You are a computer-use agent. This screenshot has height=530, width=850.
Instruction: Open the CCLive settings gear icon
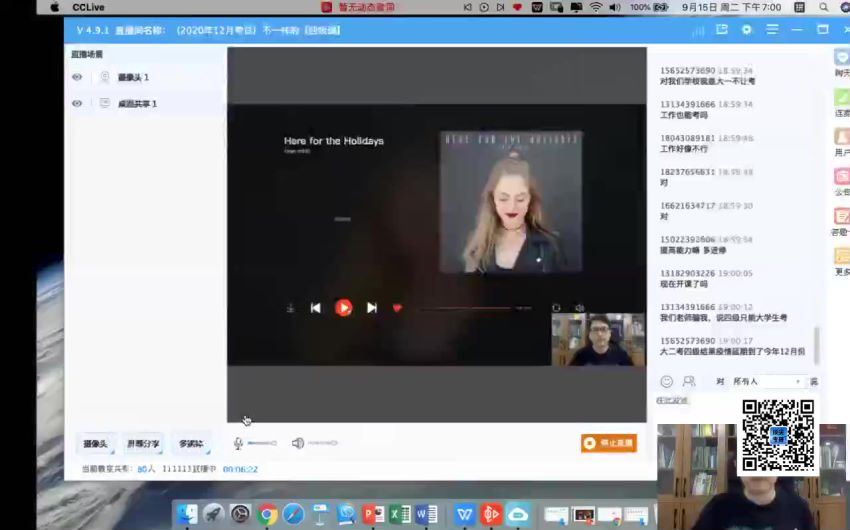(746, 30)
